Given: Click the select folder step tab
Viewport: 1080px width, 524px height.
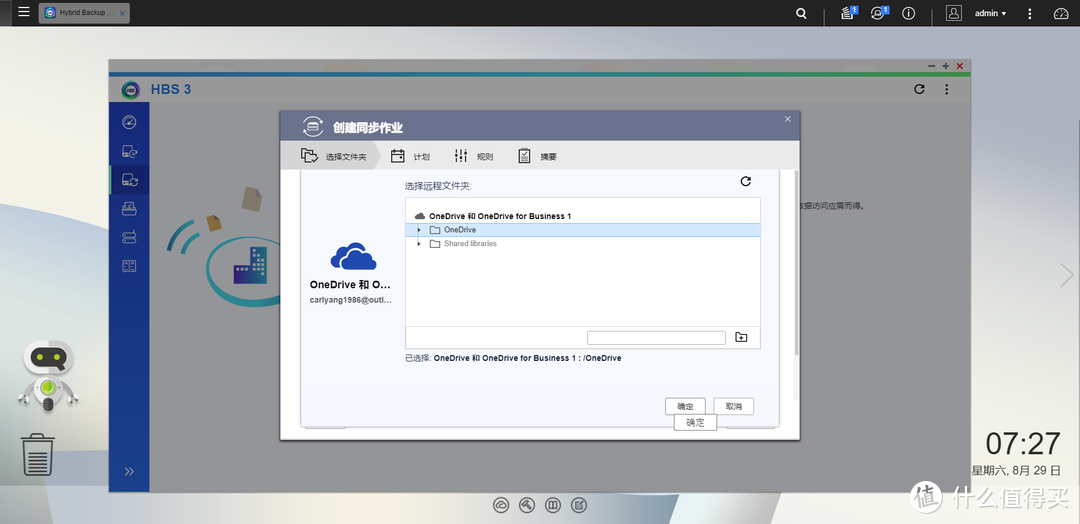Looking at the screenshot, I should (x=333, y=156).
